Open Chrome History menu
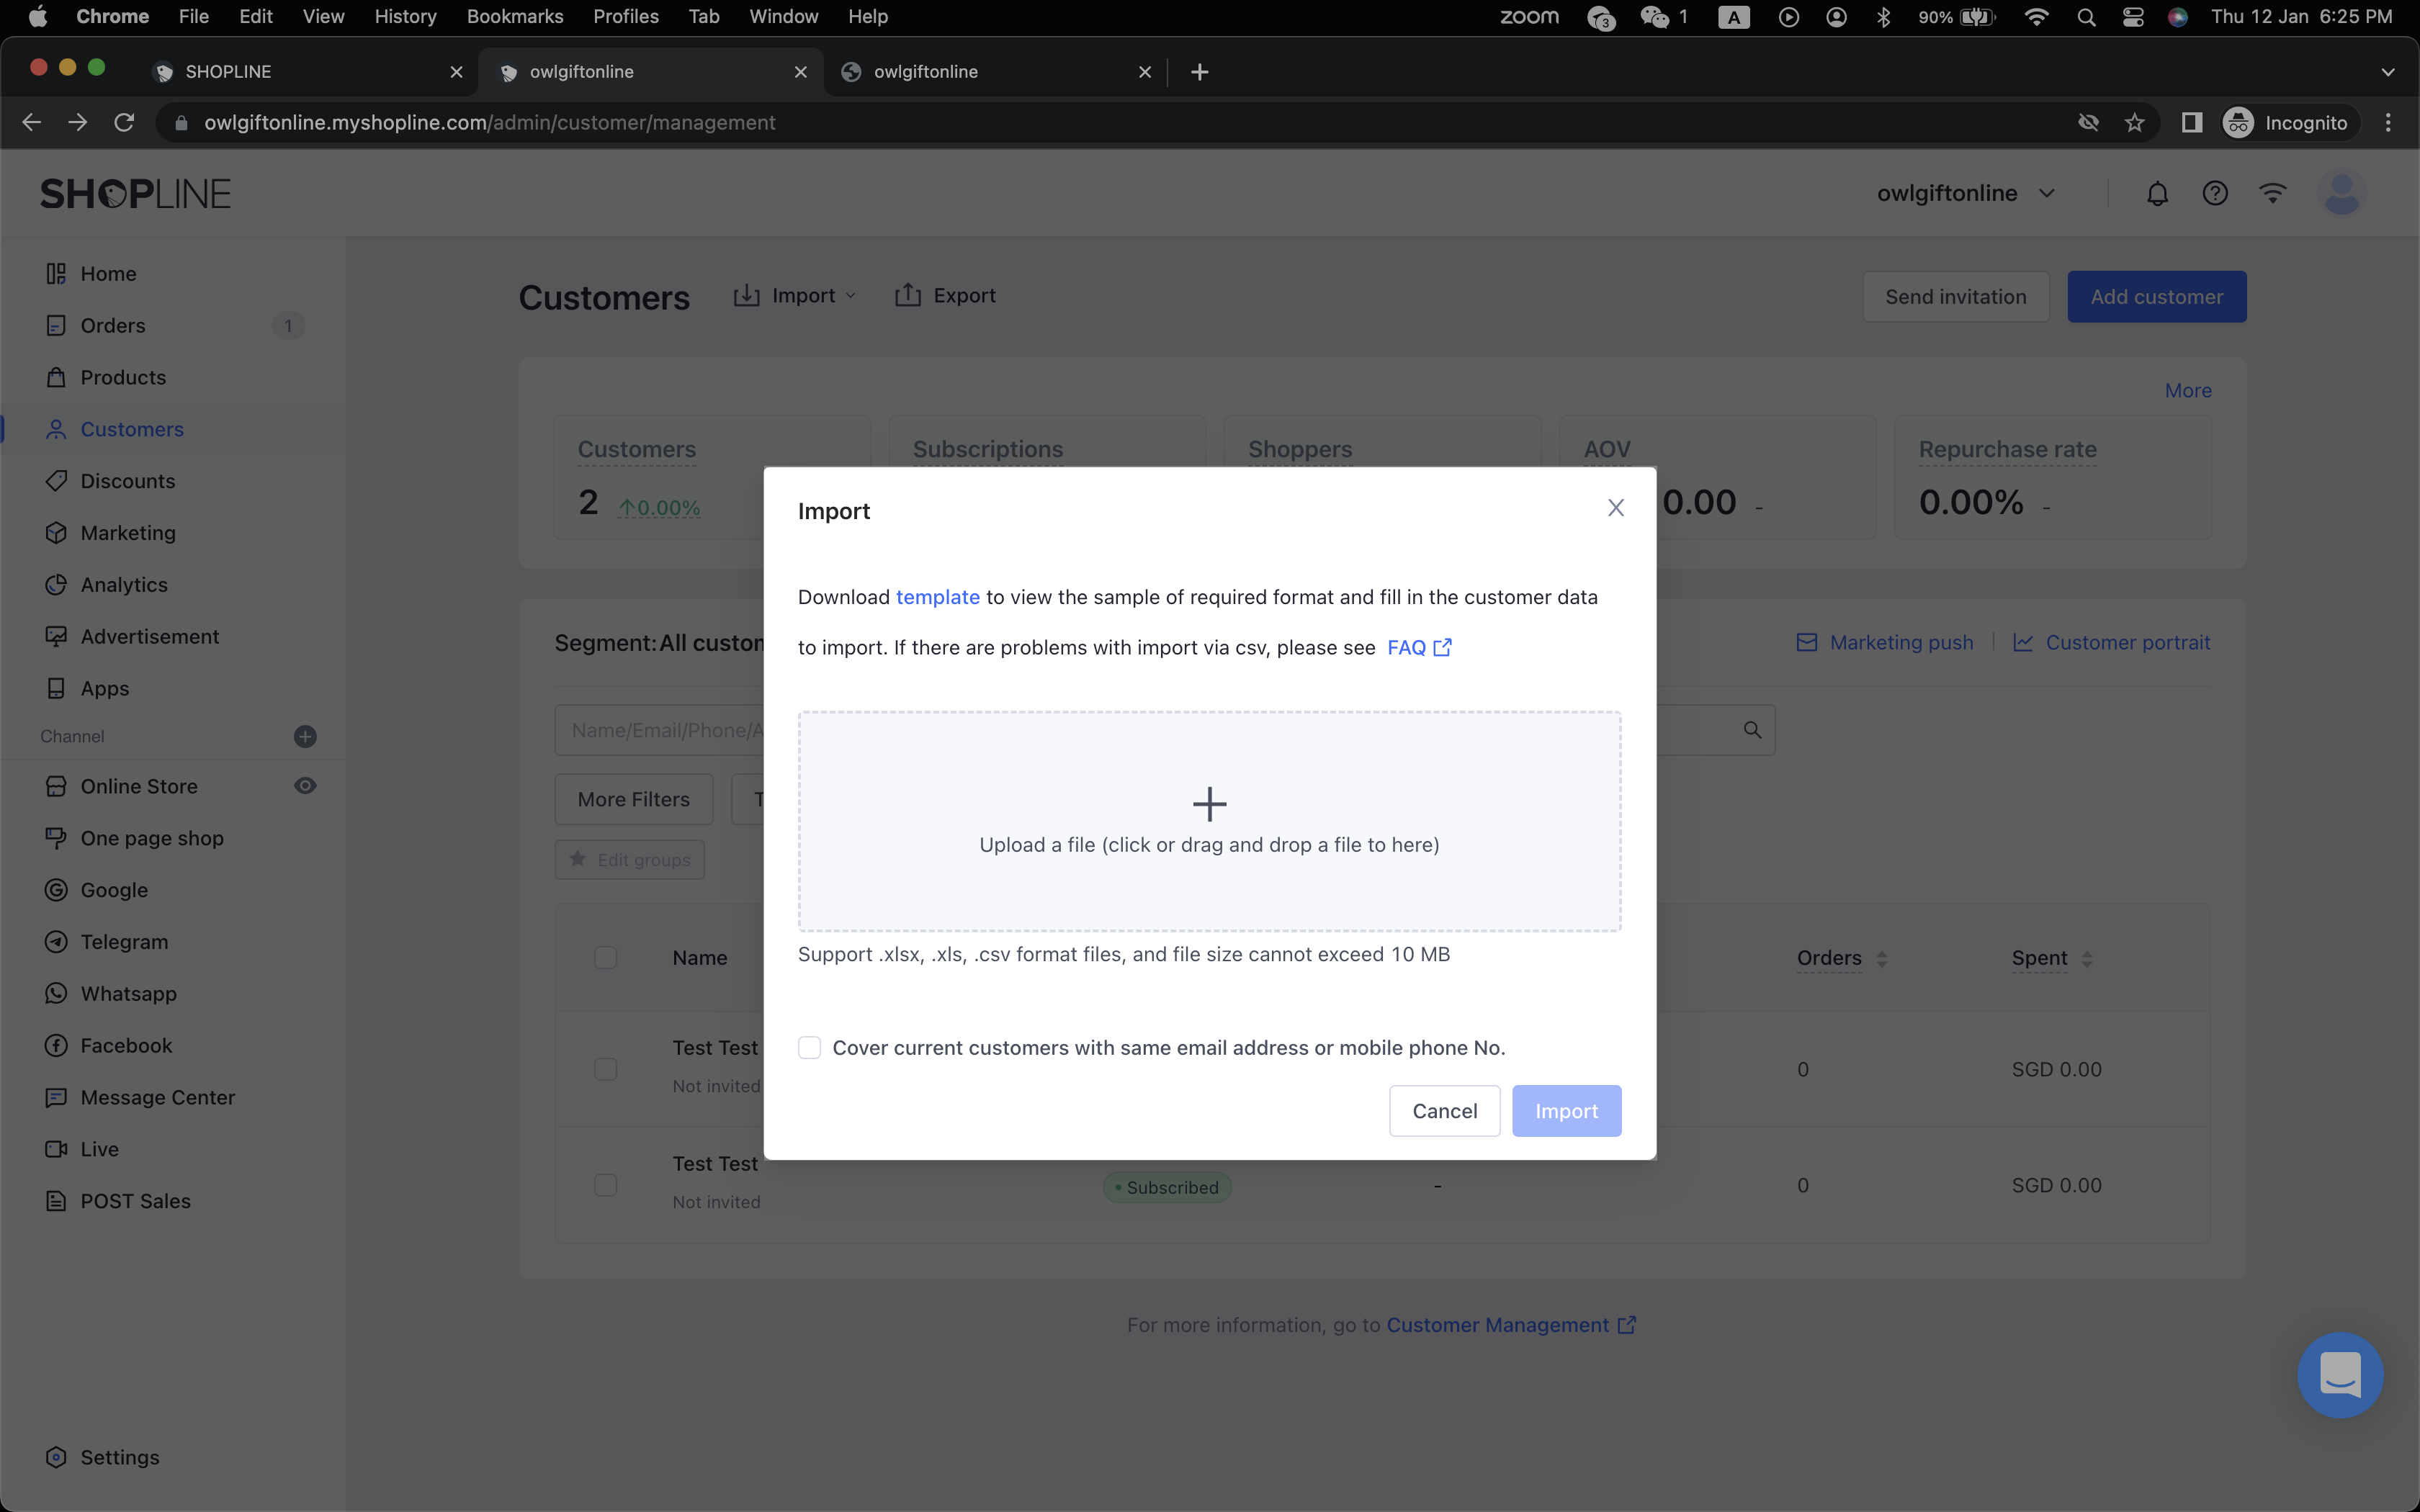 (405, 16)
